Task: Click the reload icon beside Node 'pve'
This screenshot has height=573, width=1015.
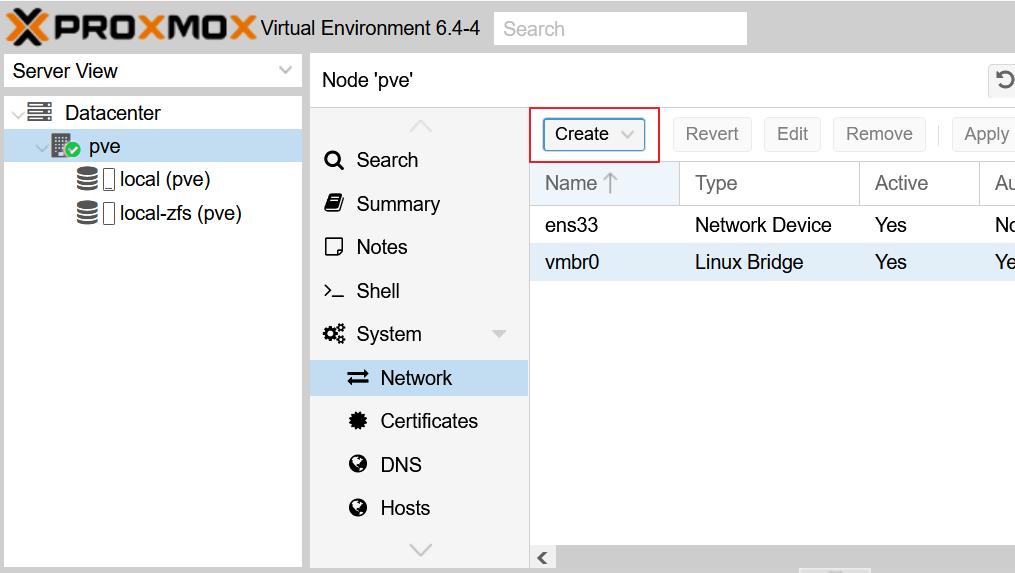Action: [1003, 80]
